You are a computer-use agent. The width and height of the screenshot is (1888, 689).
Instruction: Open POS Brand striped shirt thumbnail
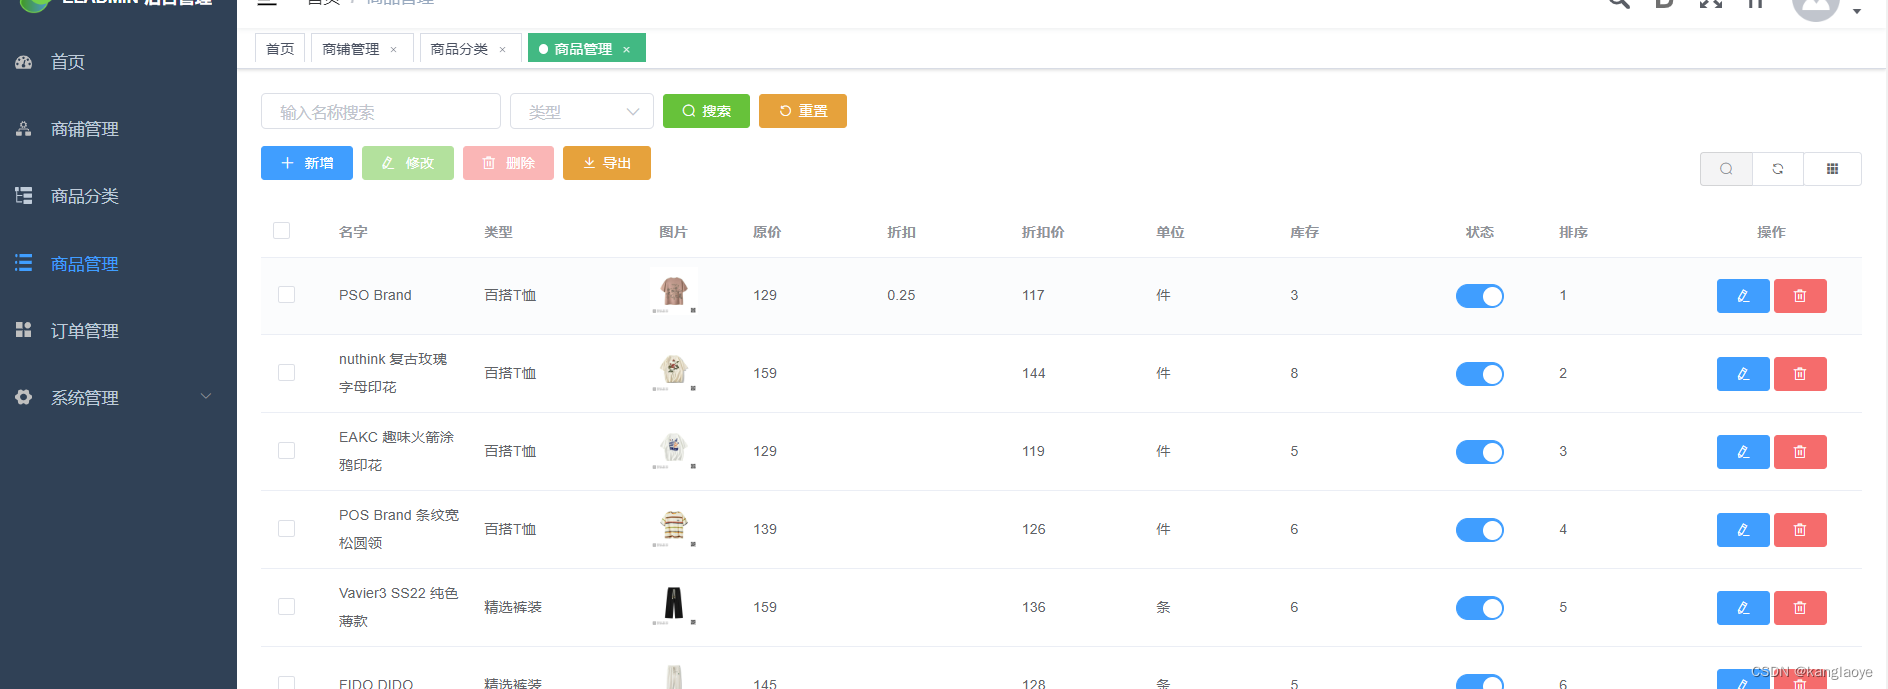point(674,526)
